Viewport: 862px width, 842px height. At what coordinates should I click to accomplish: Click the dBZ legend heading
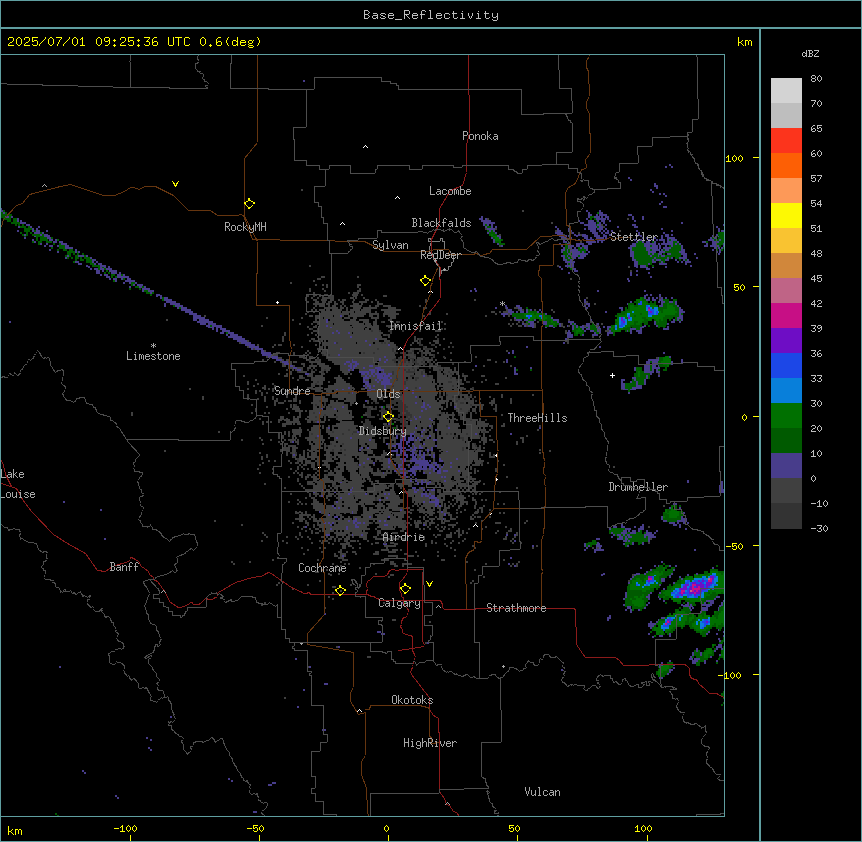pos(810,54)
